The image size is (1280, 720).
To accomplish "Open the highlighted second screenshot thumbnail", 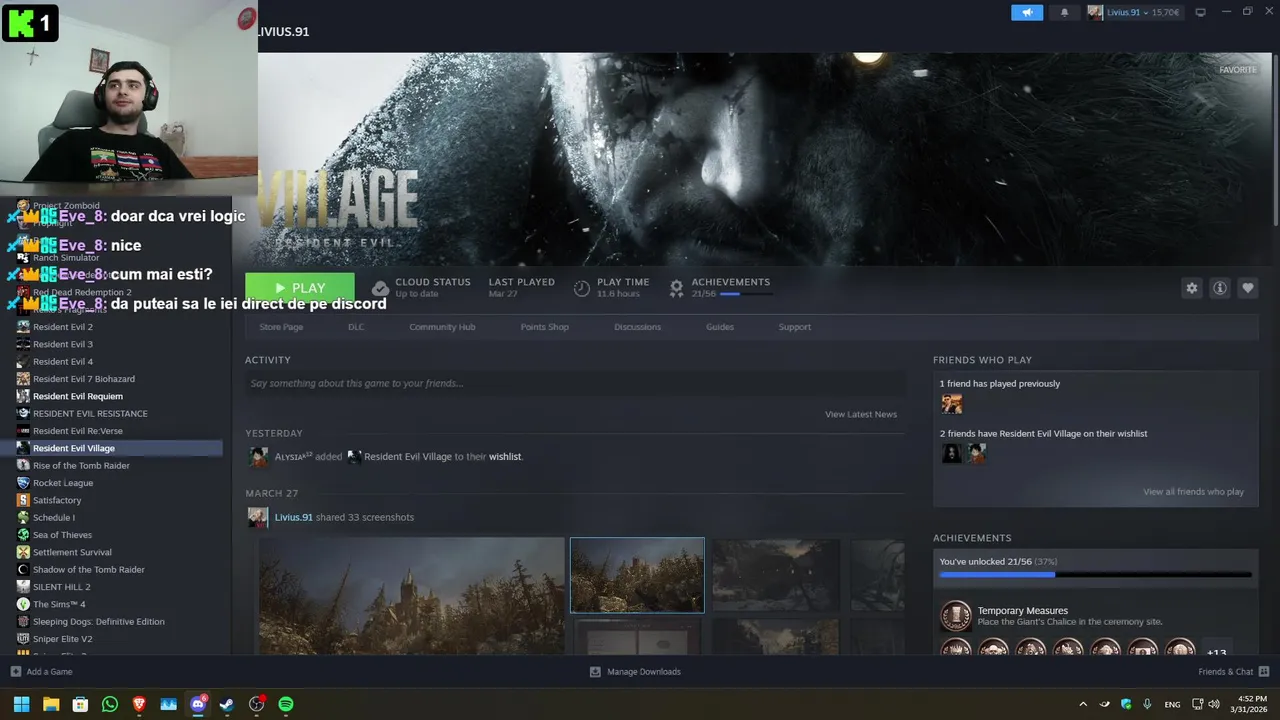I will click(637, 575).
